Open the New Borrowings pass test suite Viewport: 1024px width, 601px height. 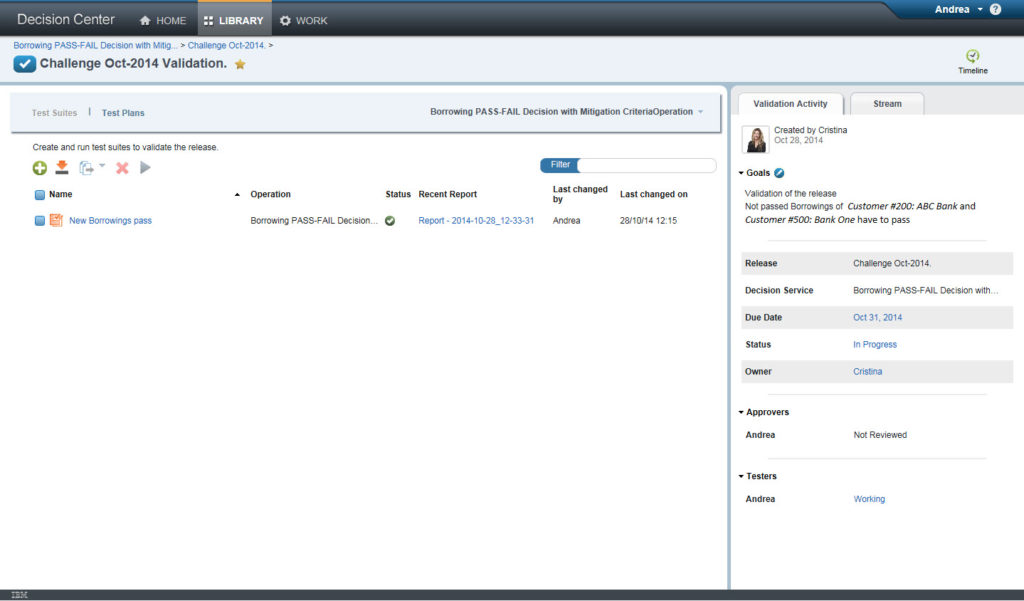[110, 221]
